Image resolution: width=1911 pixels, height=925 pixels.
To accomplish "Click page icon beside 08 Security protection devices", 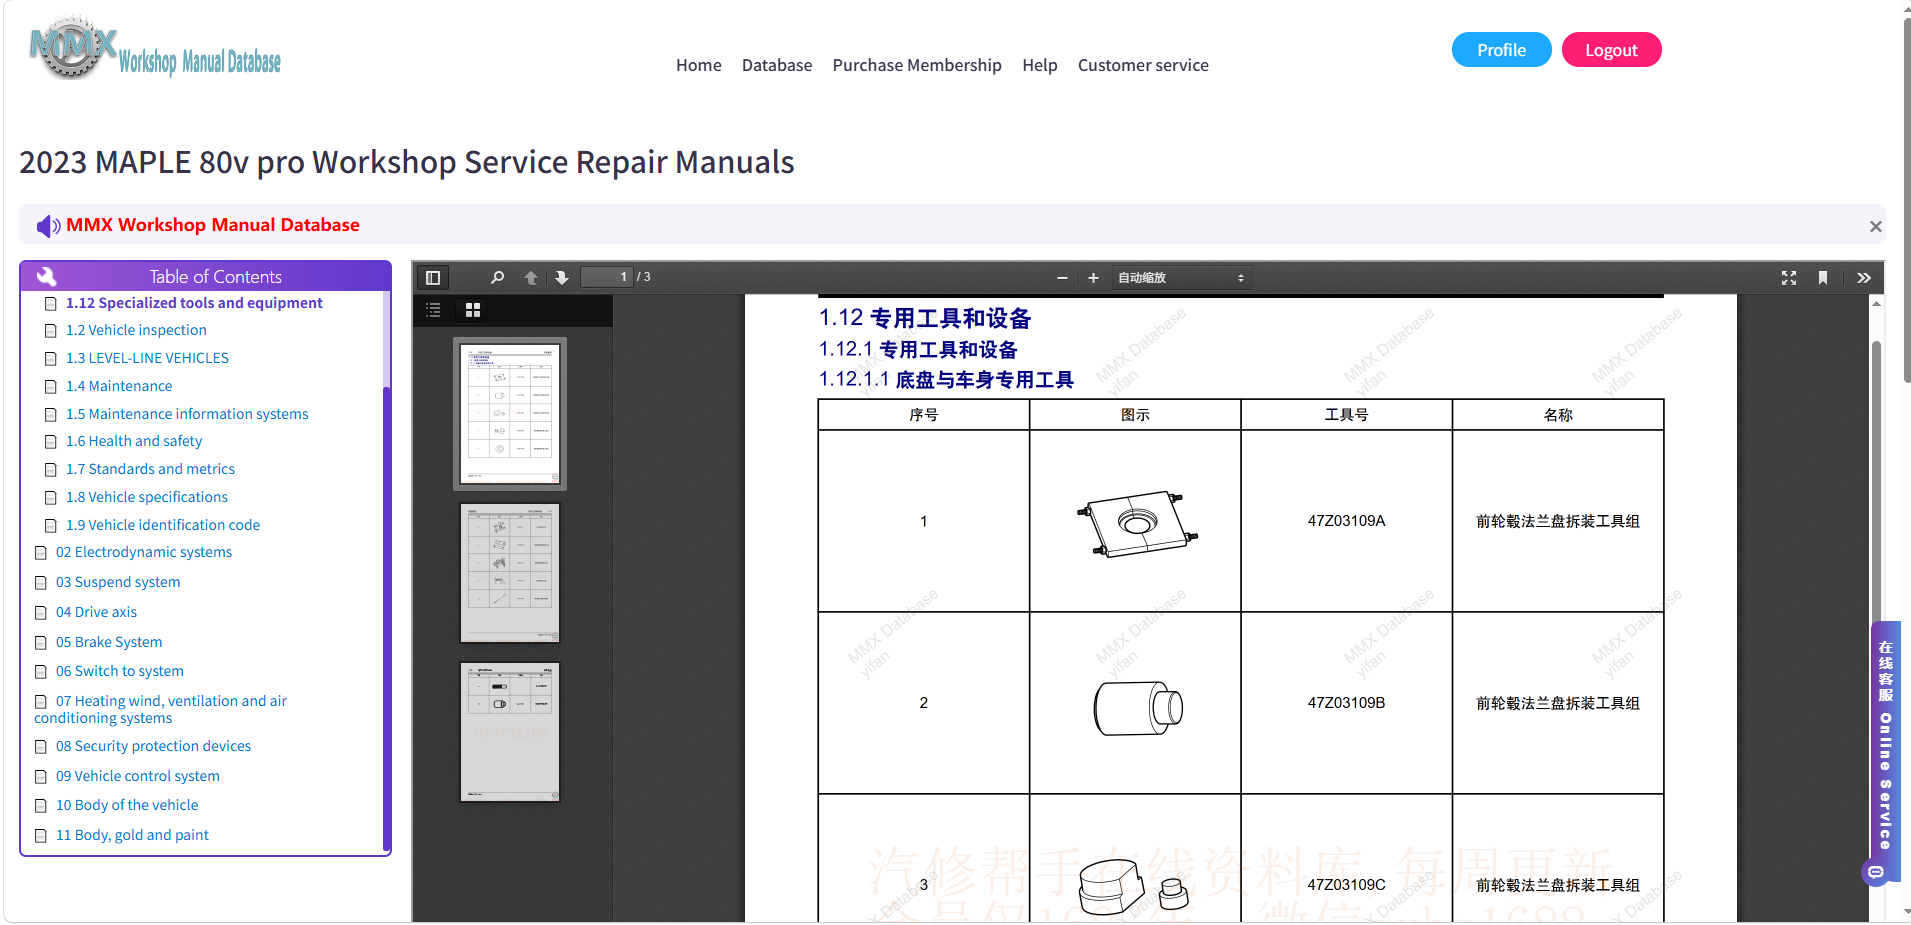I will (x=40, y=747).
